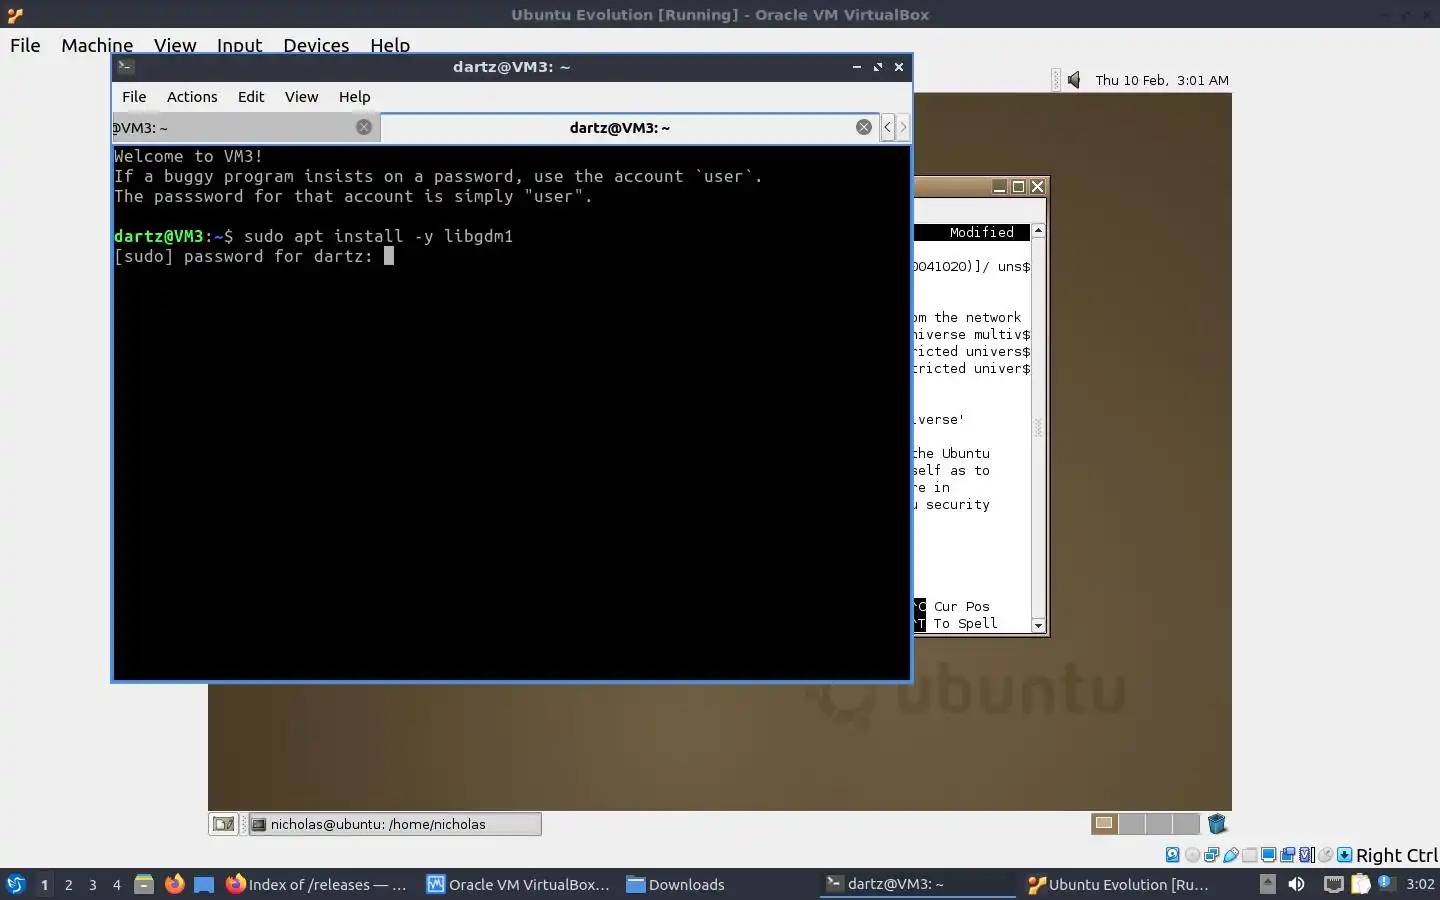Select Ubuntu Evolution [Running] taskbar entry

point(1119,884)
